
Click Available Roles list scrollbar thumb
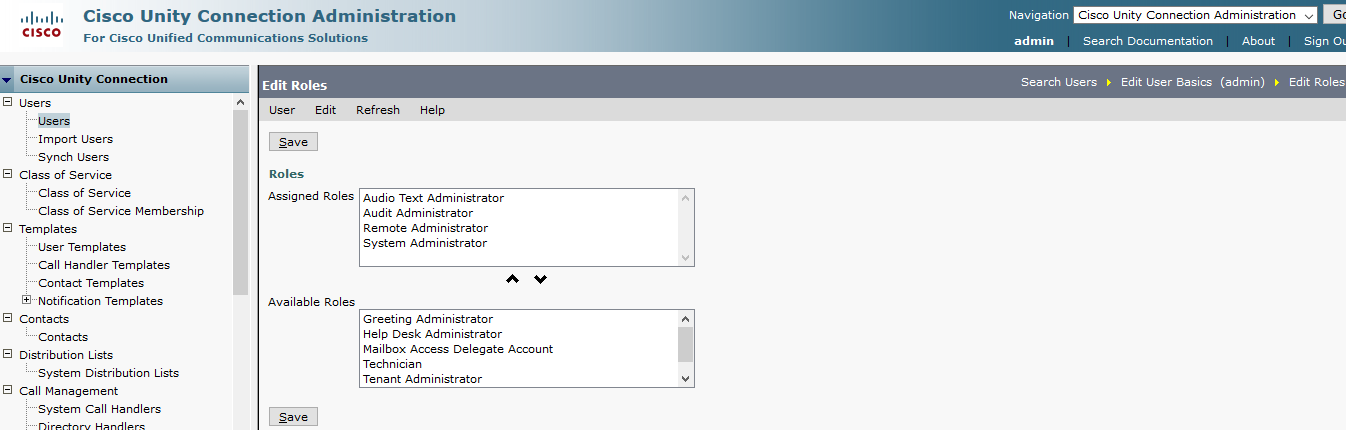click(x=685, y=344)
